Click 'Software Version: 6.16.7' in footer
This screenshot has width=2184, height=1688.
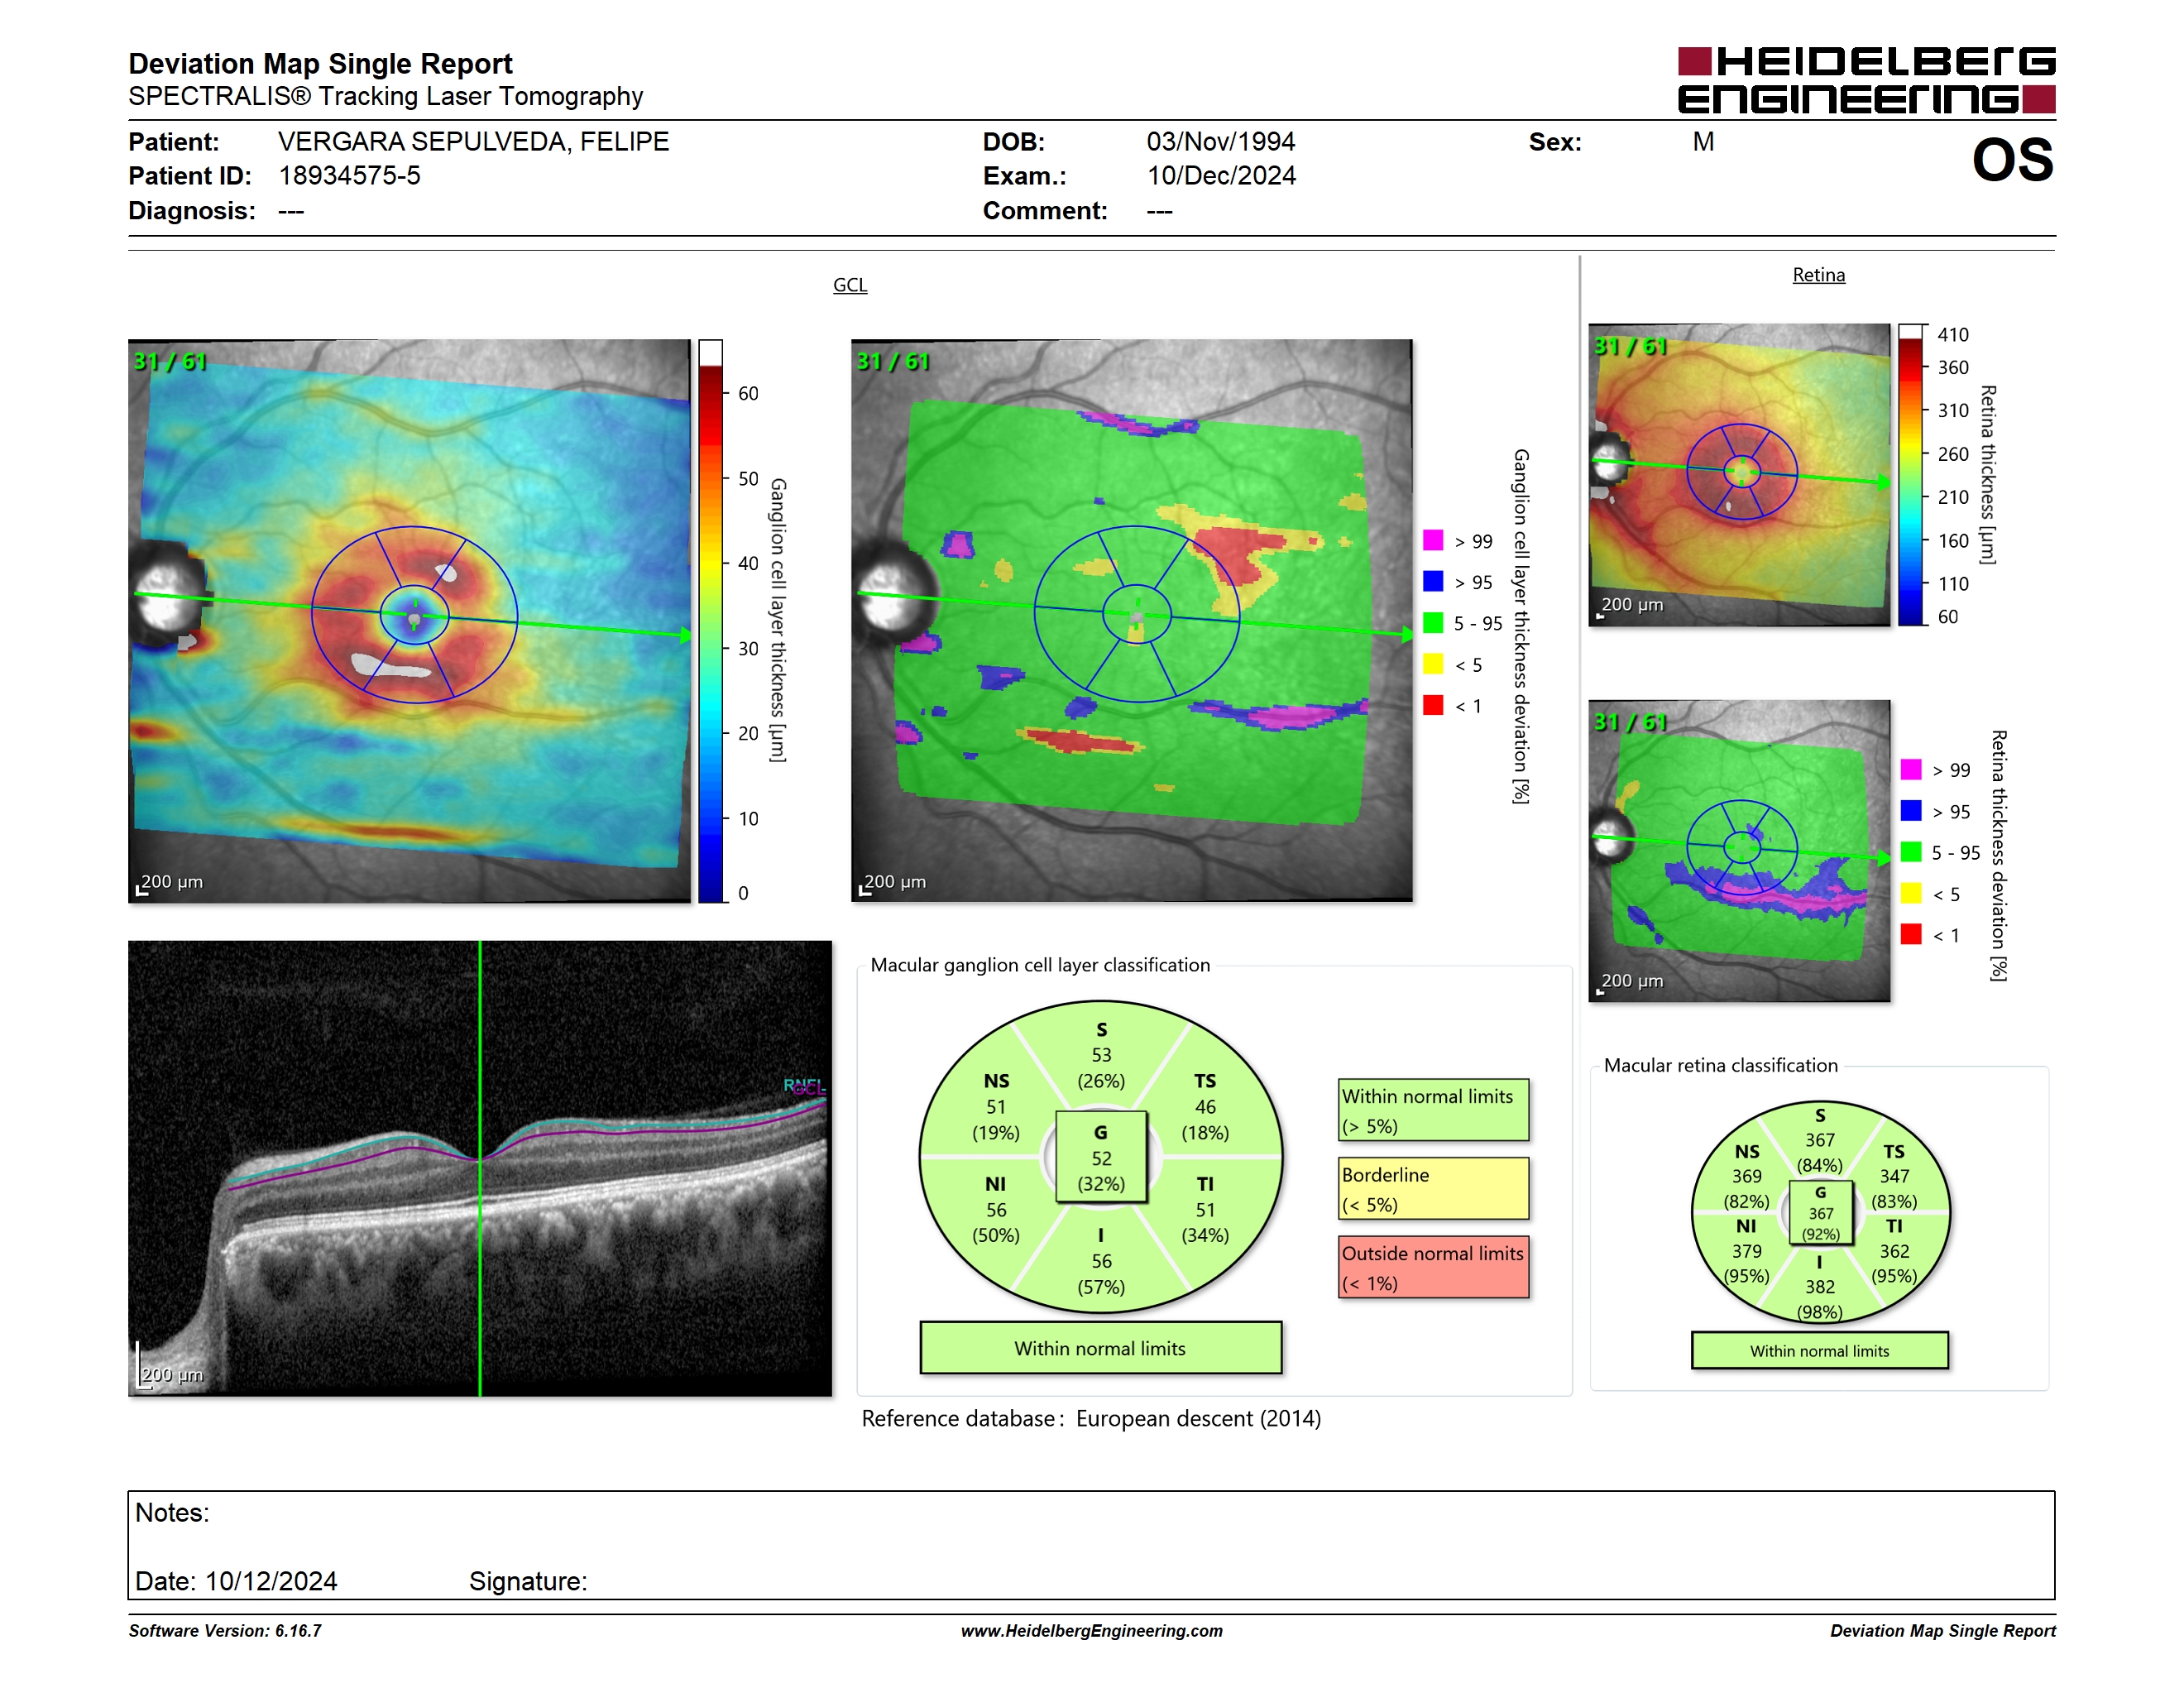(x=225, y=1631)
